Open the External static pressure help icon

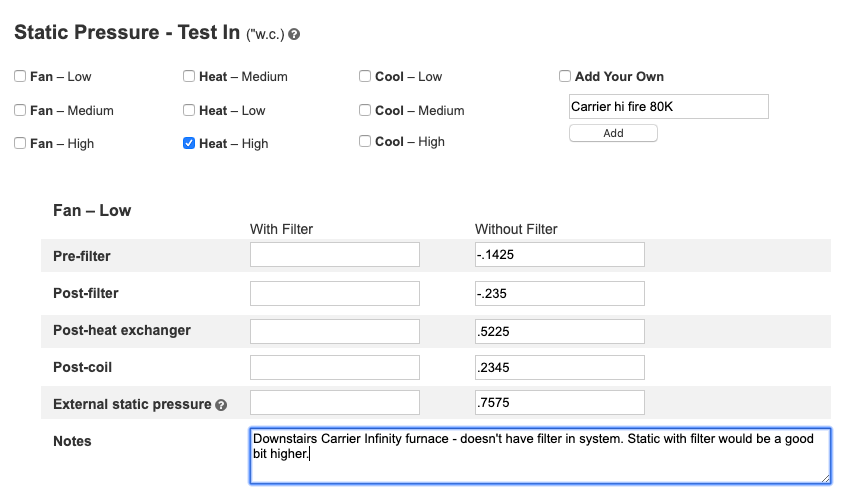coord(221,404)
